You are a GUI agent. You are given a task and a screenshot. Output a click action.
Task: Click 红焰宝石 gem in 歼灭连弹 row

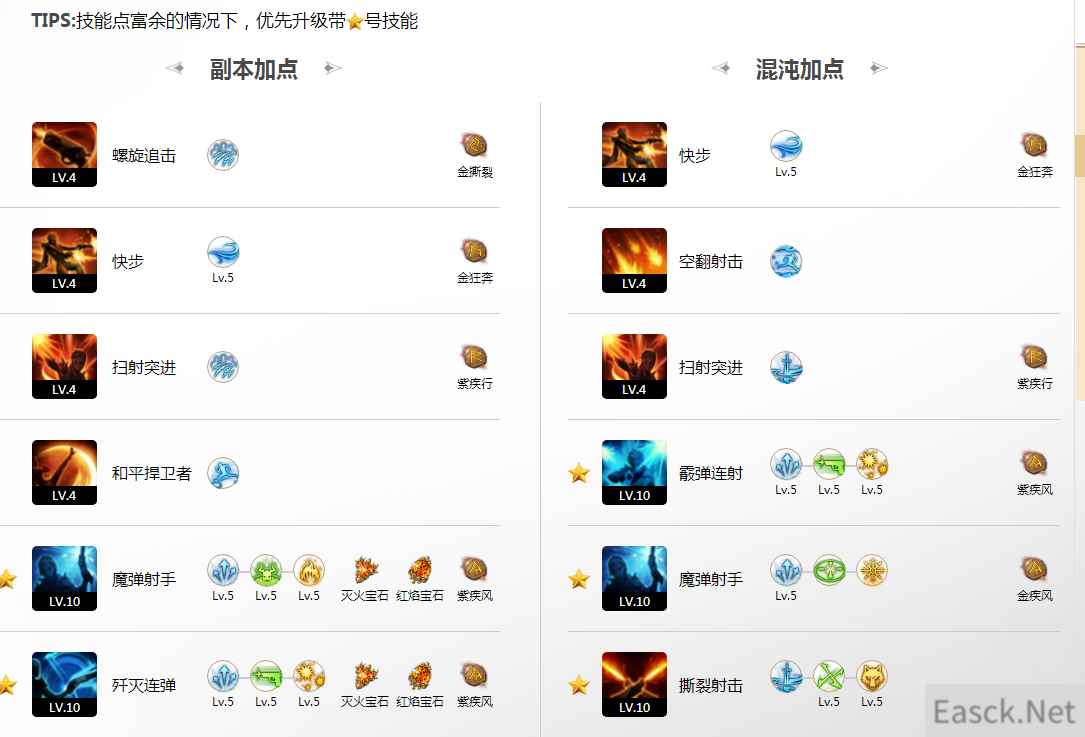point(419,675)
